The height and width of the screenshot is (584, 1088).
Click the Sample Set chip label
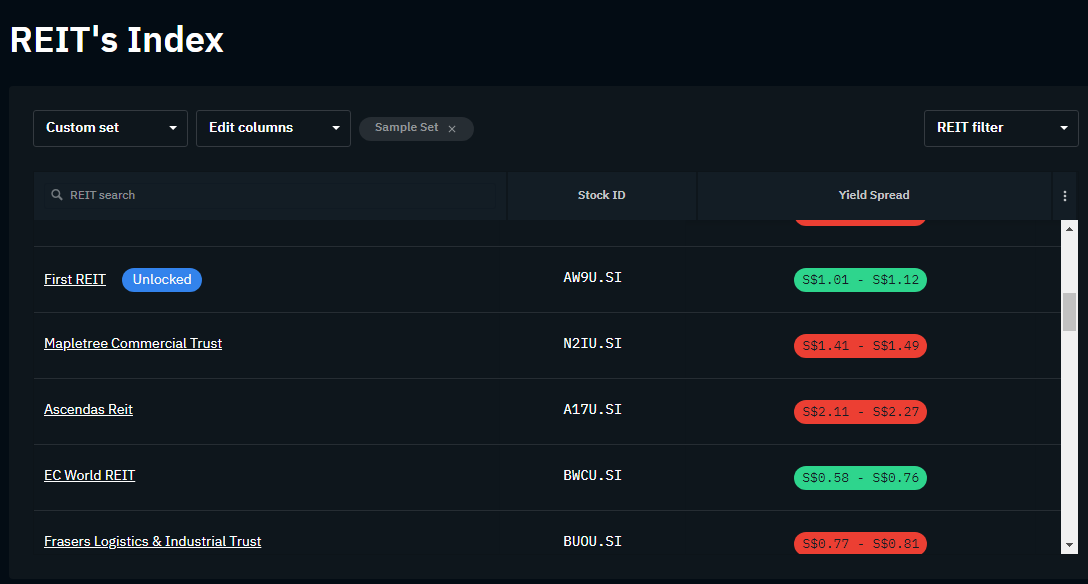click(406, 128)
